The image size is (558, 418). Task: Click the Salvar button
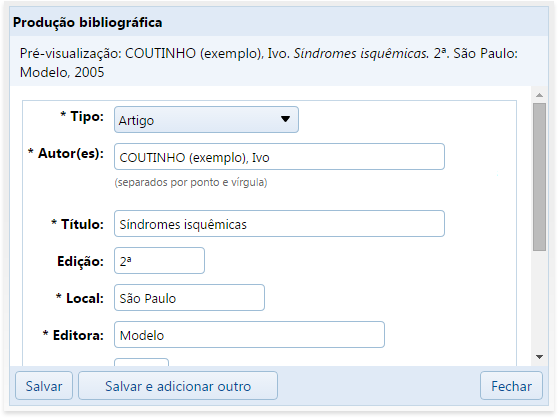[x=44, y=386]
